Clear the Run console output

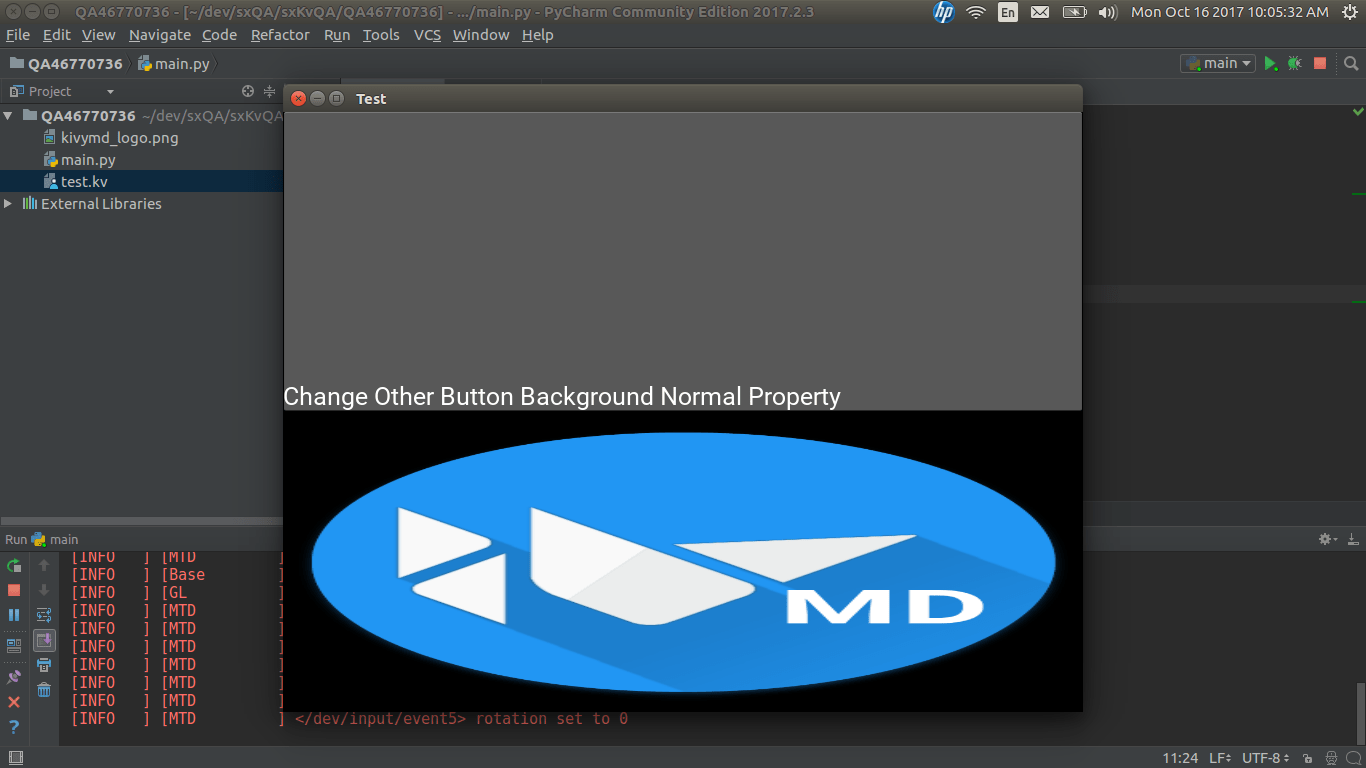[44, 690]
